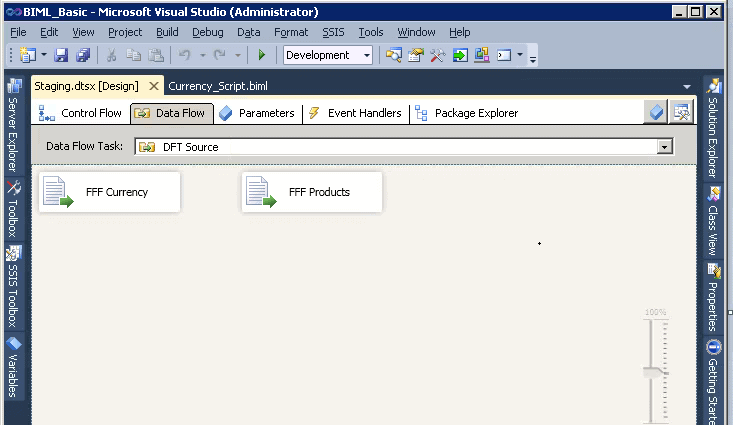Open the Getting Started side panel
The image size is (733, 425).
point(713,381)
